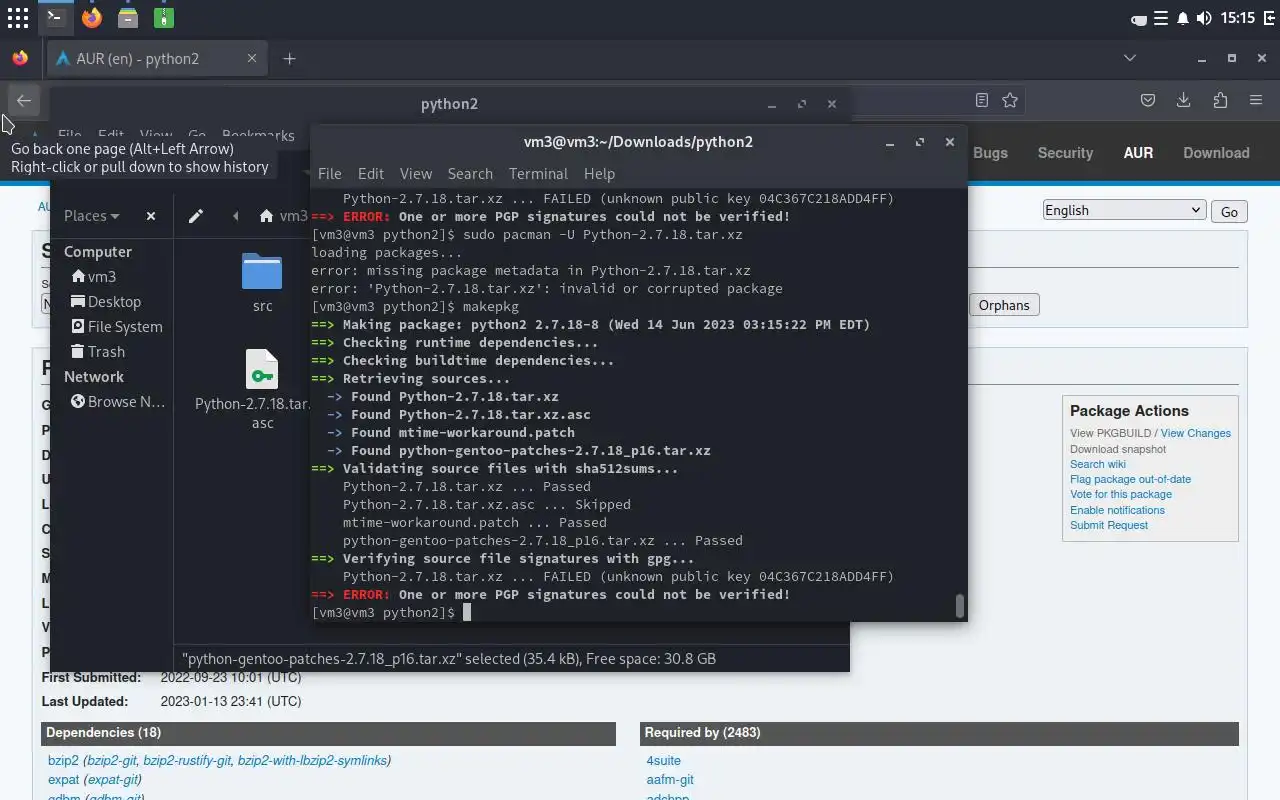Open Firefox hamburger application menu

click(1256, 100)
